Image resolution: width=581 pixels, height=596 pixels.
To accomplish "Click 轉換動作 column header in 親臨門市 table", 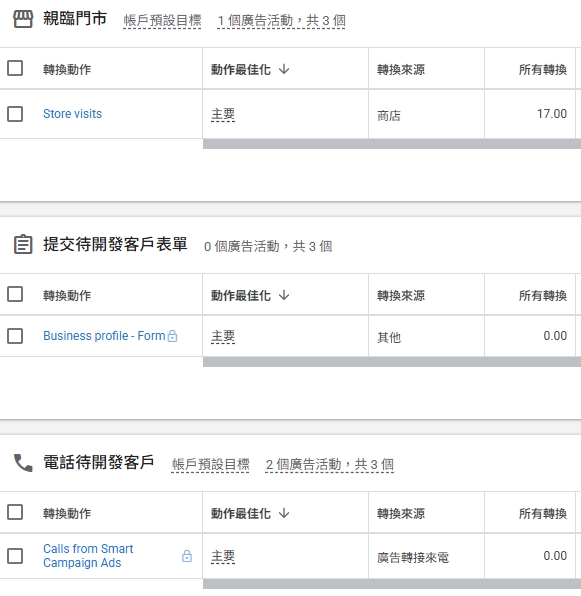I will (x=67, y=70).
